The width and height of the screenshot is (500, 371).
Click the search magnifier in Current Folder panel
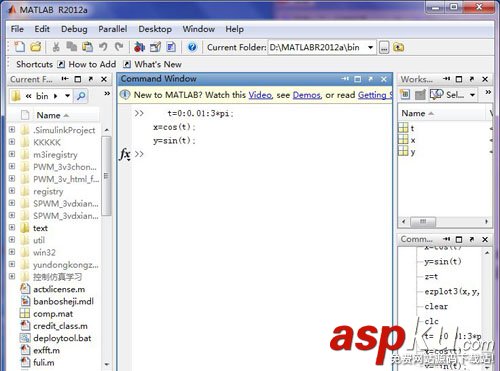tap(81, 96)
